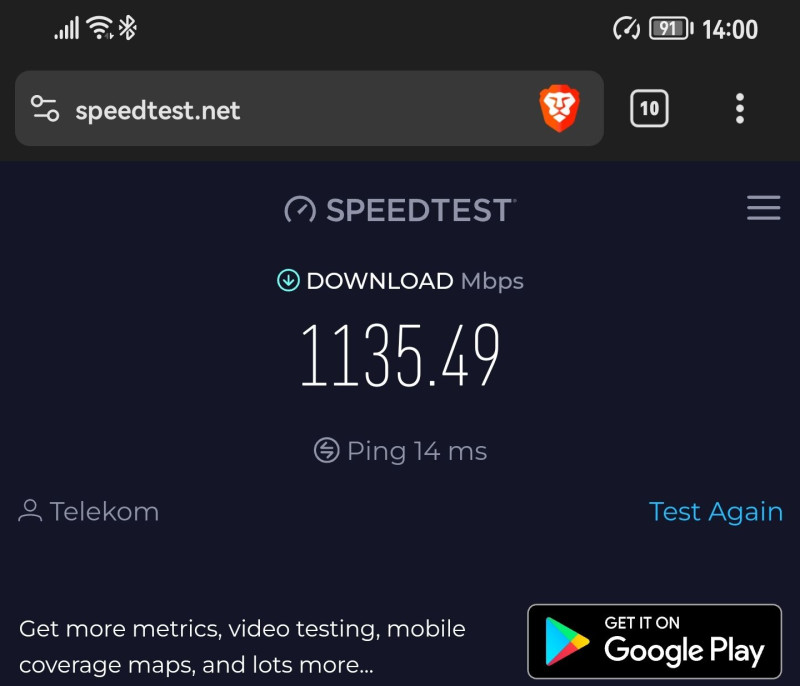Click the Telekom user icon

tap(30, 511)
